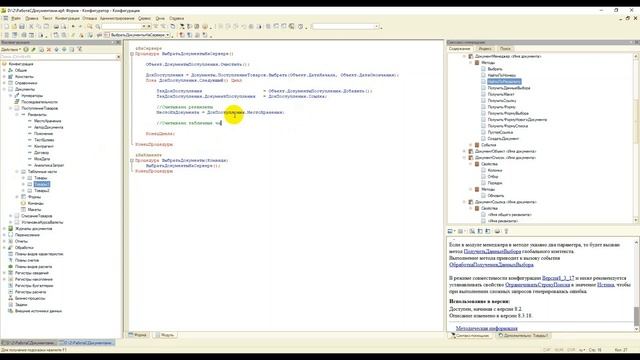Click the Paste toolbar icon
Image resolution: width=640 pixels, height=360 pixels.
click(x=46, y=27)
